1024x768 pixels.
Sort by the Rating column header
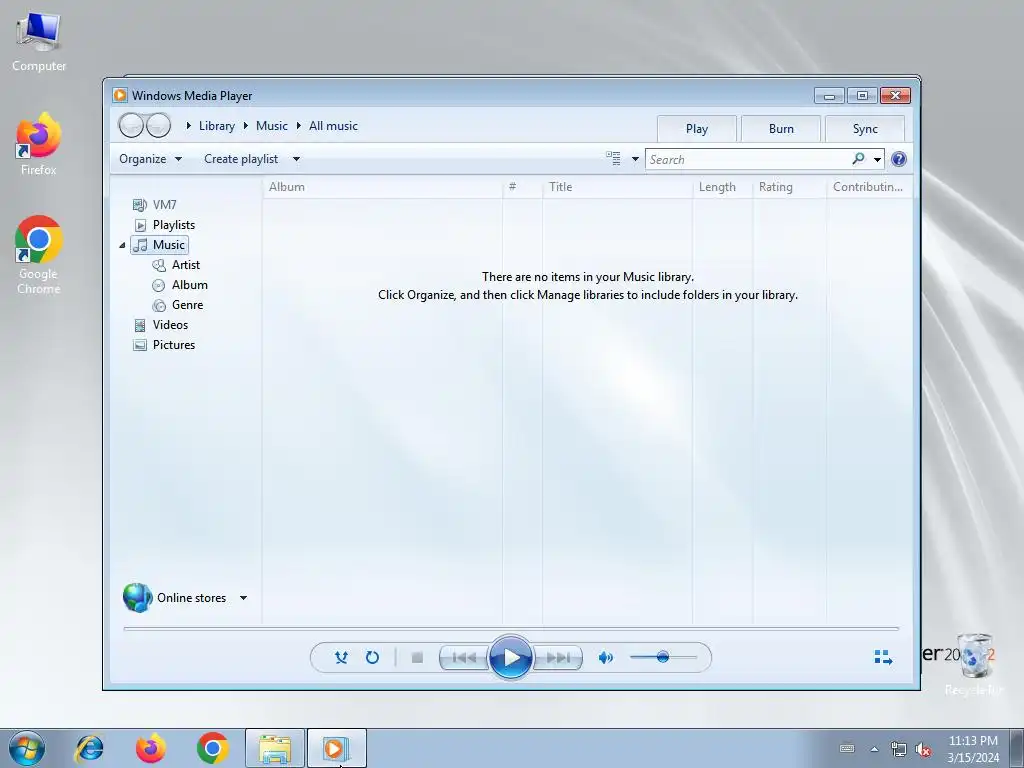(x=790, y=187)
